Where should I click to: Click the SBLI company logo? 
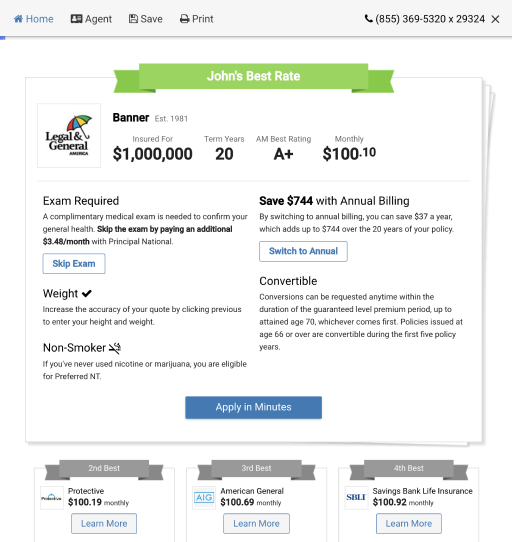coord(356,498)
